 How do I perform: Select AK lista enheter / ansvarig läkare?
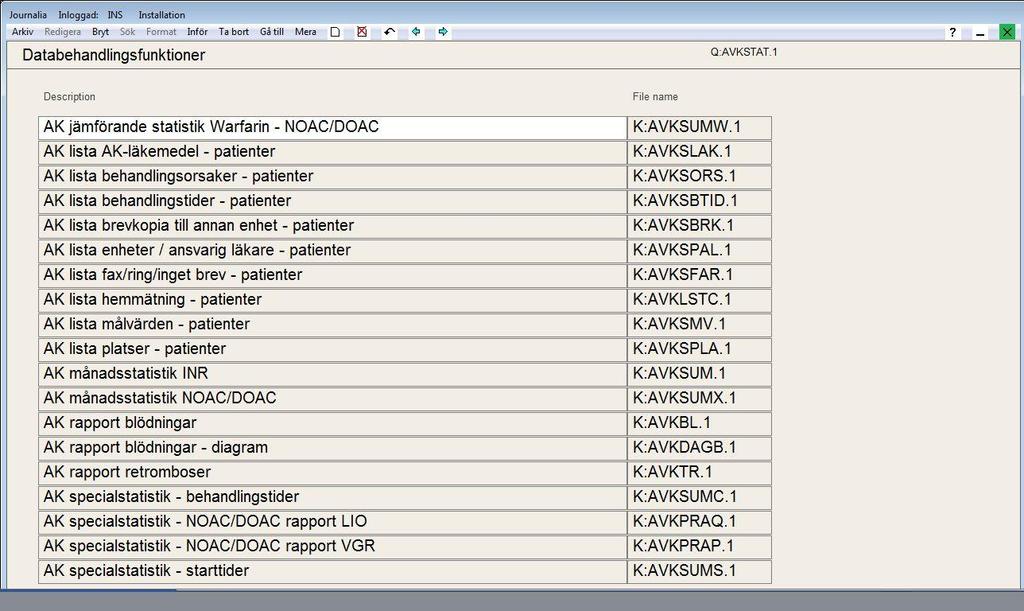(x=332, y=251)
